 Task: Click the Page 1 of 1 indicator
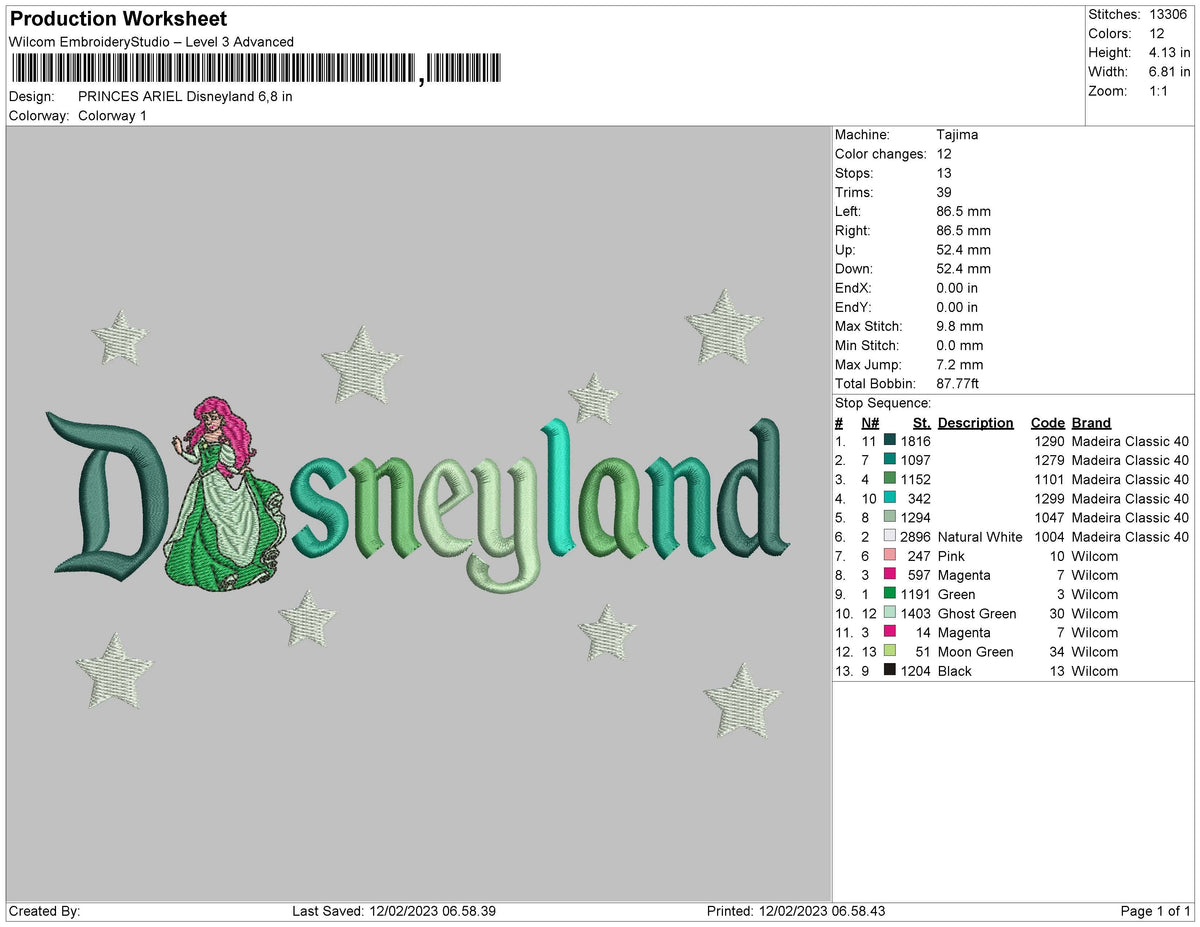[1156, 911]
